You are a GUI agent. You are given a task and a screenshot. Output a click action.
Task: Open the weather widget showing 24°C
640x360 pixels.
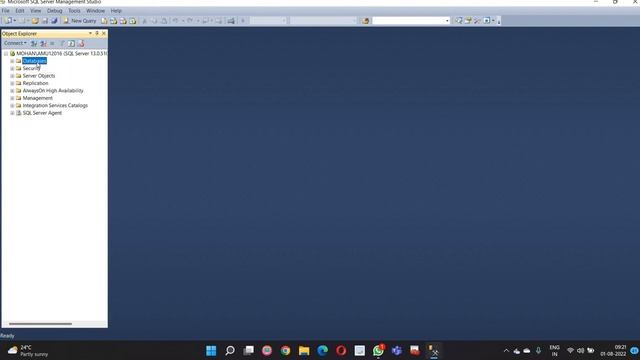tap(28, 351)
